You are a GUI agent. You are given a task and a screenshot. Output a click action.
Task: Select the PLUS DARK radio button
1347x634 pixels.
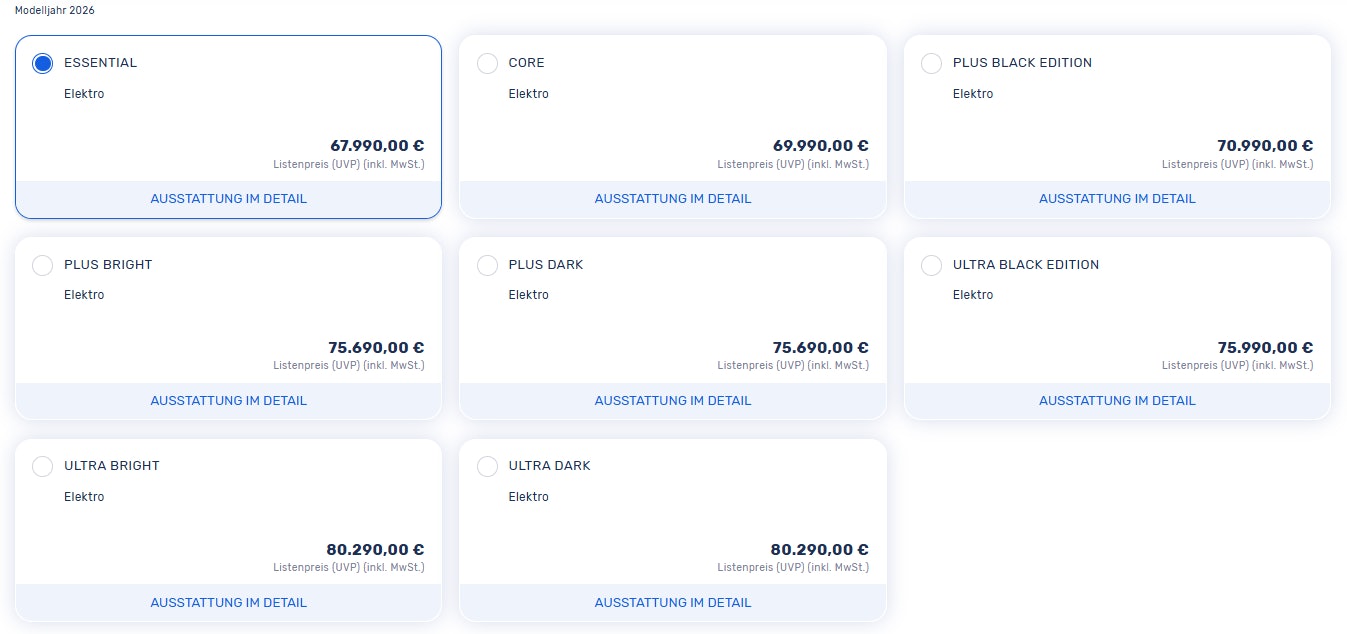(x=487, y=265)
